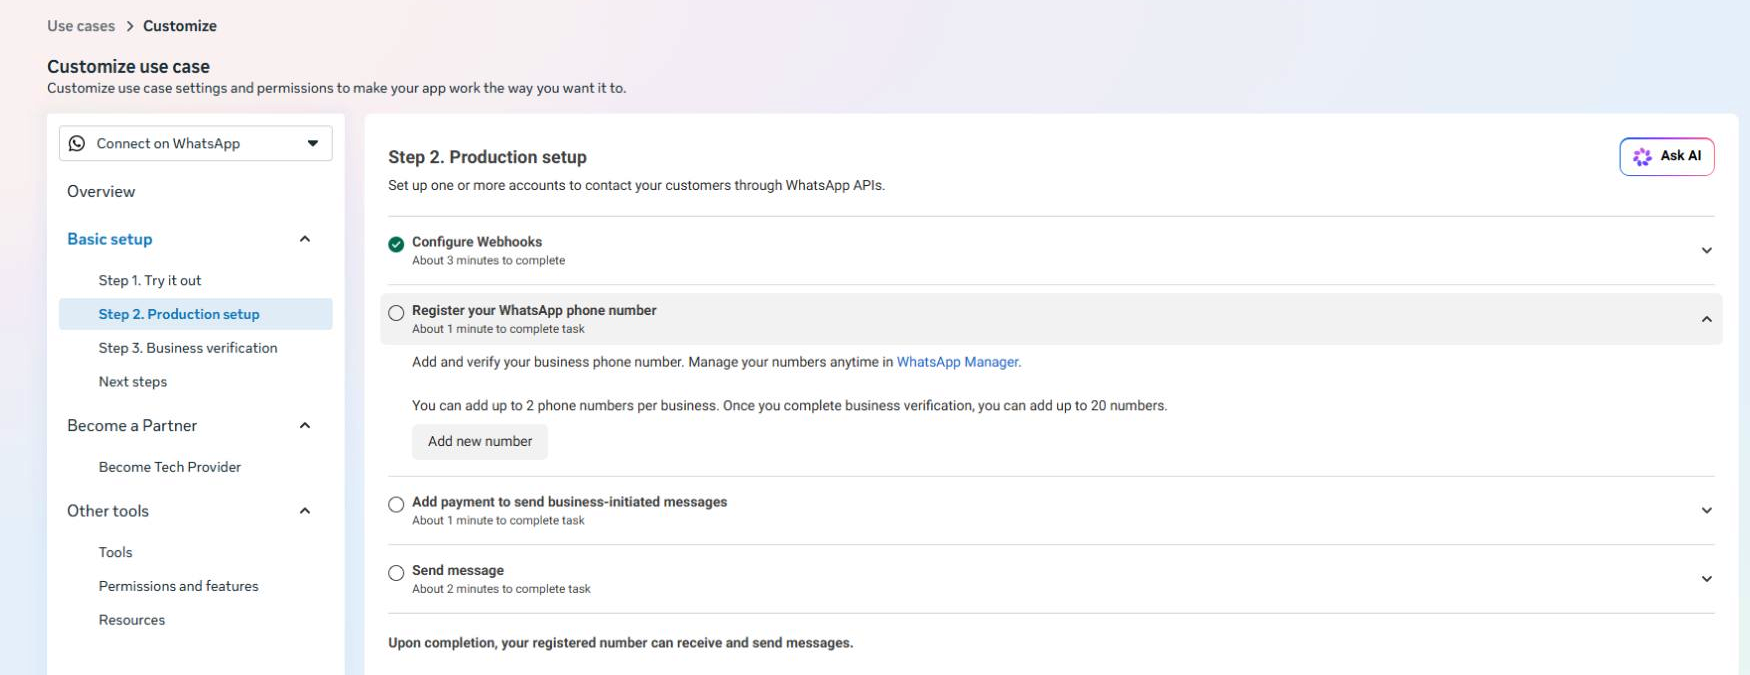Image resolution: width=1750 pixels, height=675 pixels.
Task: Click the 'About 2 minutes to complete task' text
Action: [501, 589]
